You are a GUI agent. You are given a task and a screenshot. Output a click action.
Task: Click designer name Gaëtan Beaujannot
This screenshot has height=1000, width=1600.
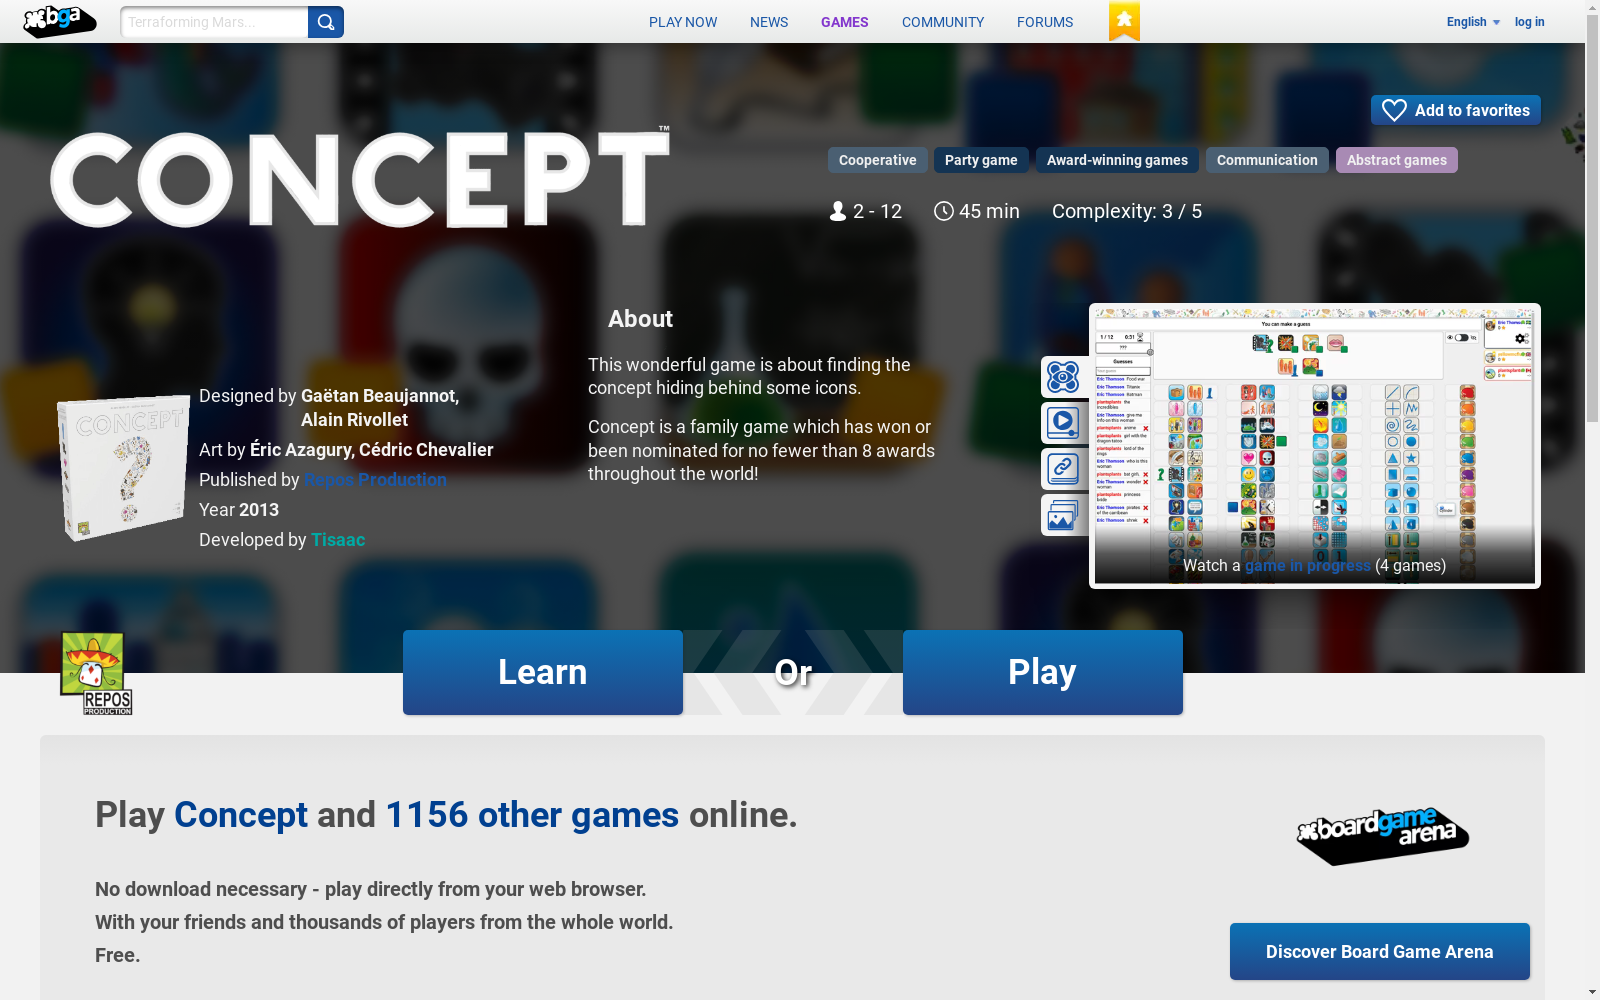[x=380, y=396]
